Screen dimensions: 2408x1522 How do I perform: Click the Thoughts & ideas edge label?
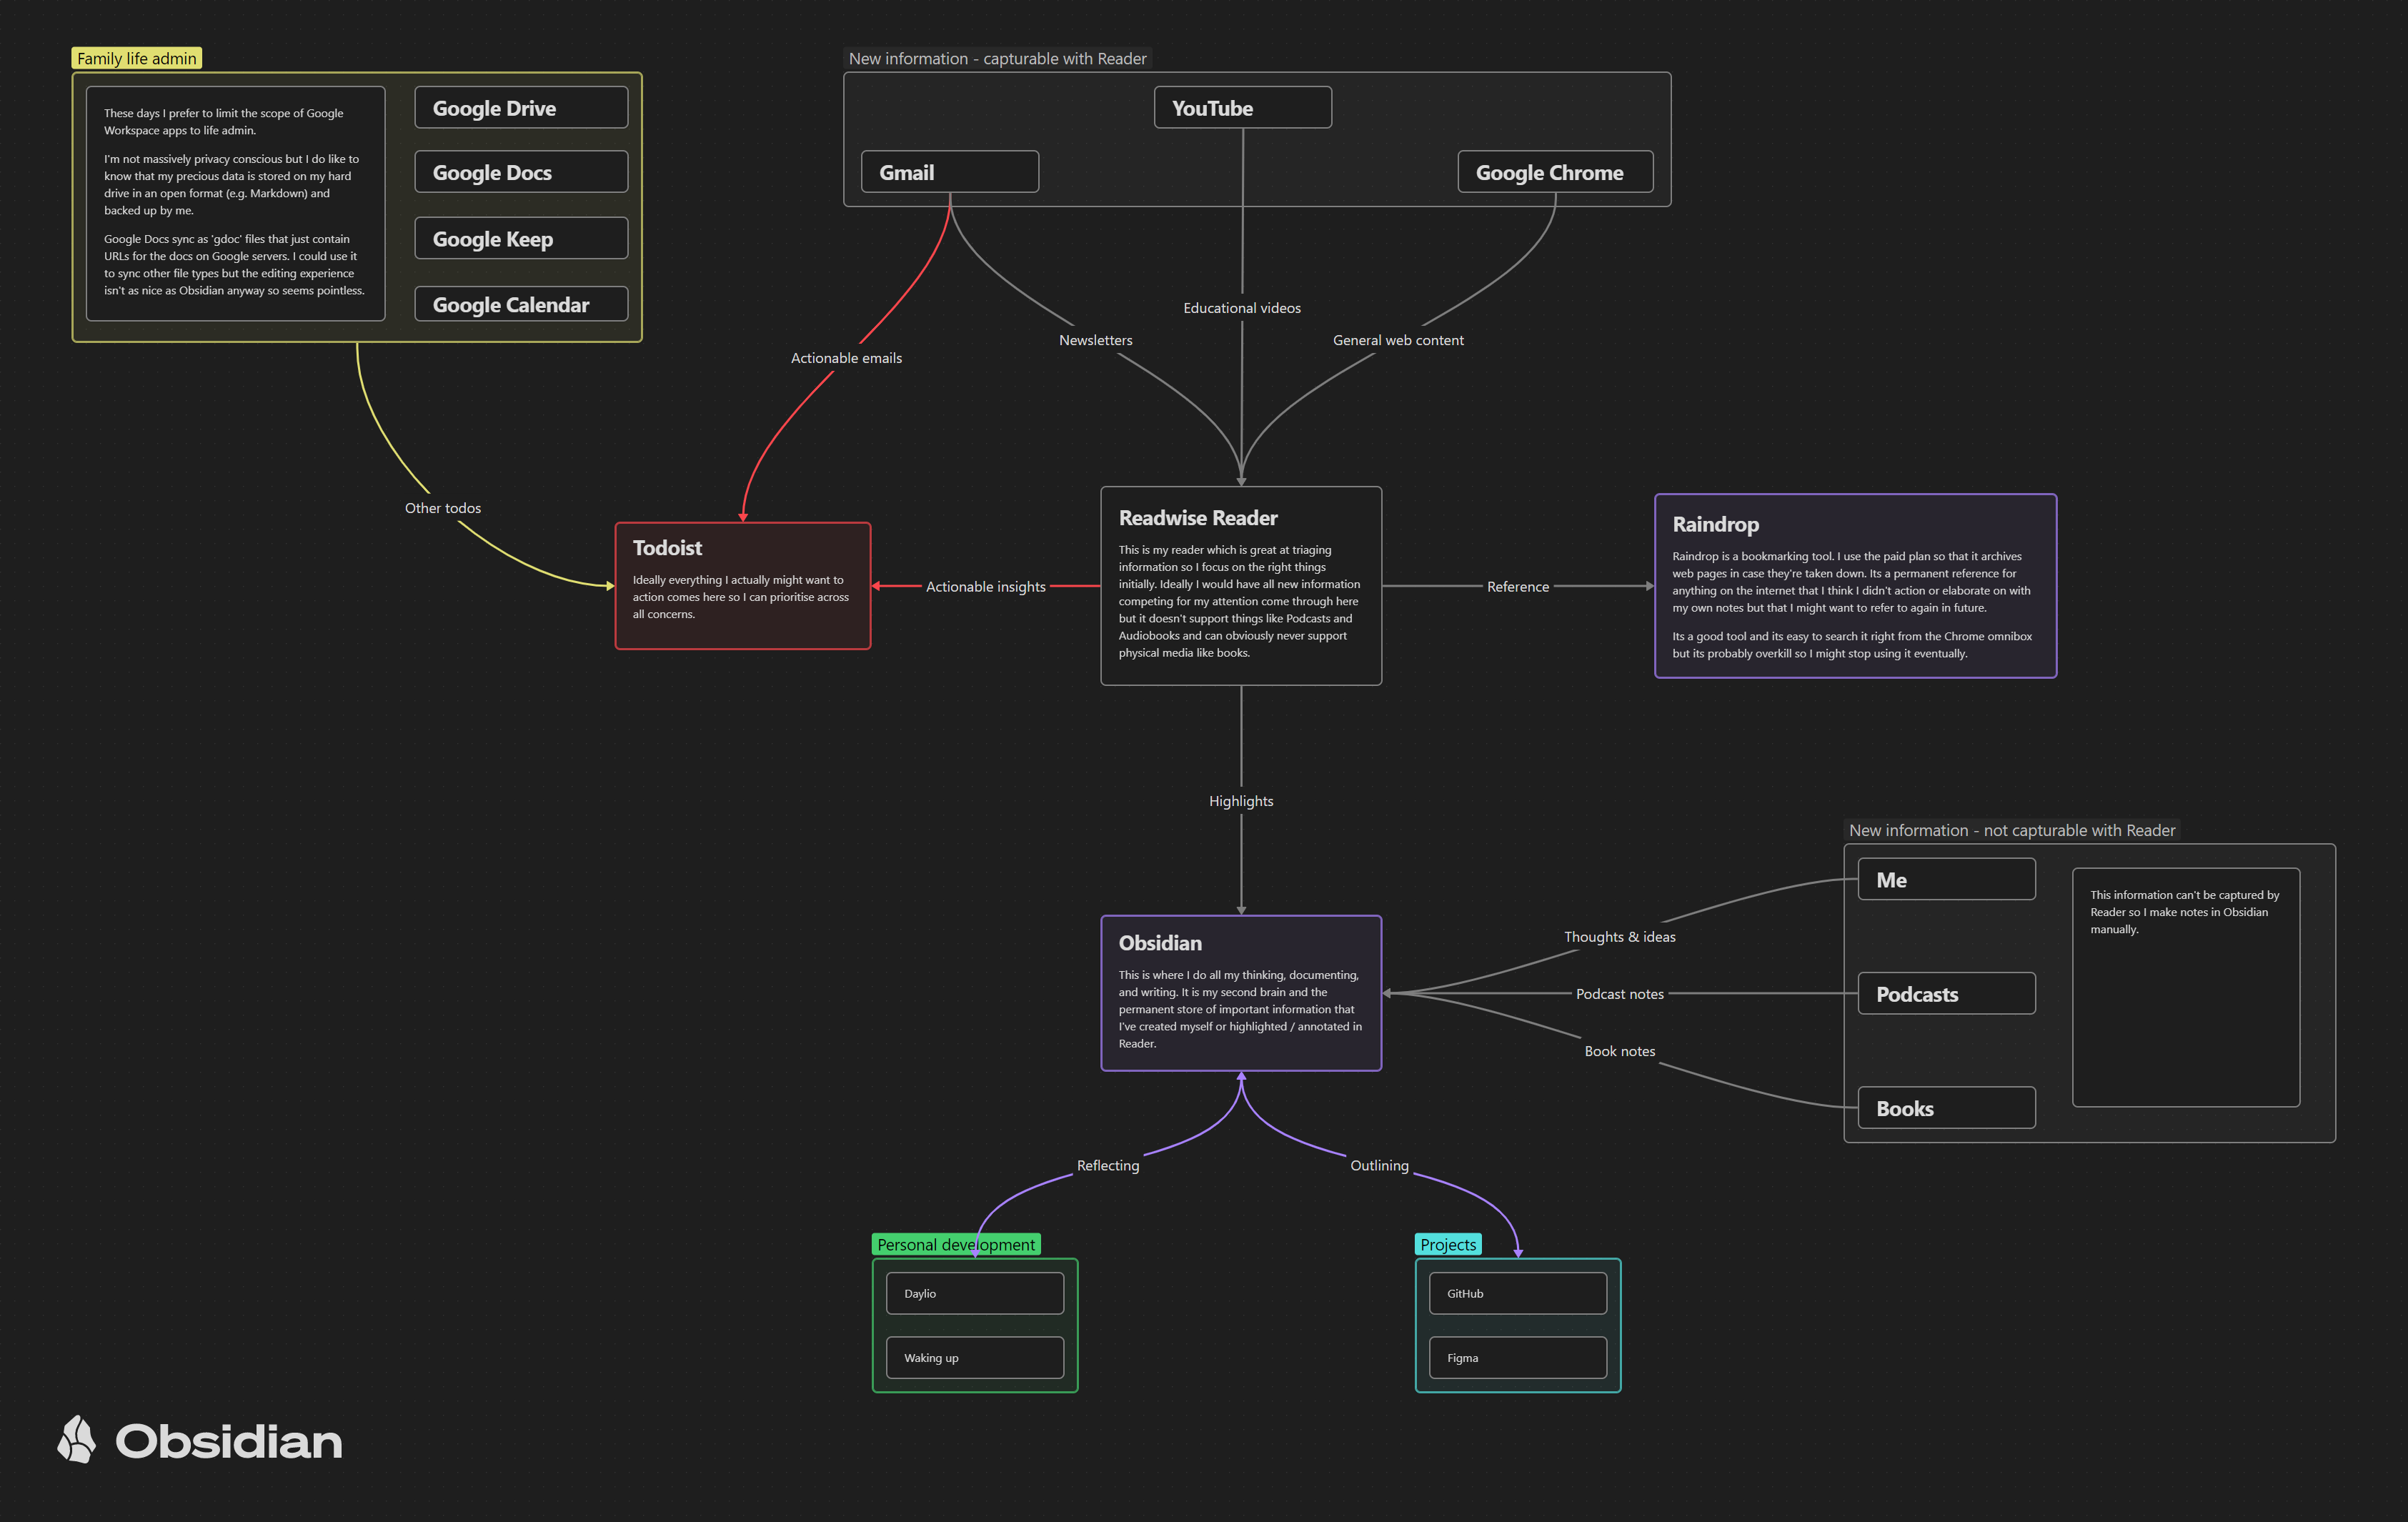tap(1619, 937)
